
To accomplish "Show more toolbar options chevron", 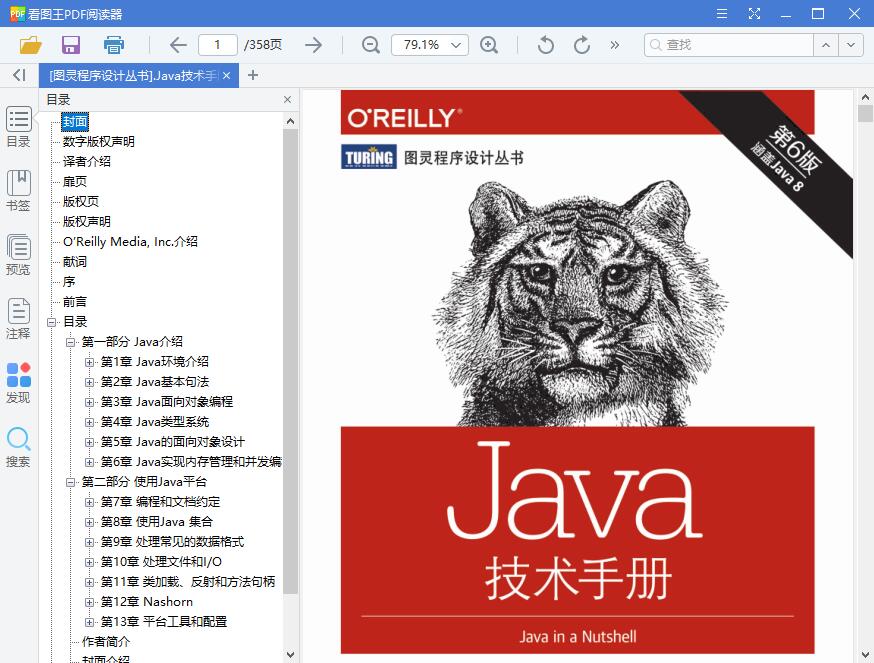I will click(x=614, y=45).
